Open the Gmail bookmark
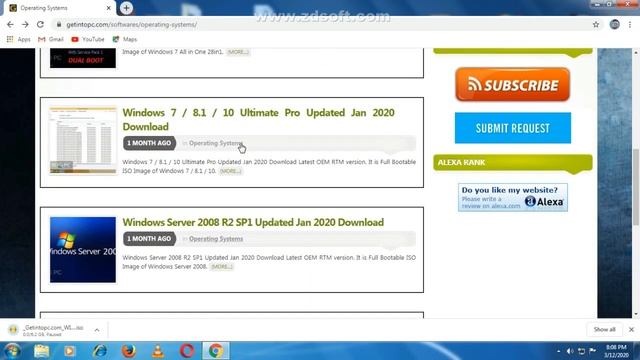The height and width of the screenshot is (360, 640). [51, 39]
